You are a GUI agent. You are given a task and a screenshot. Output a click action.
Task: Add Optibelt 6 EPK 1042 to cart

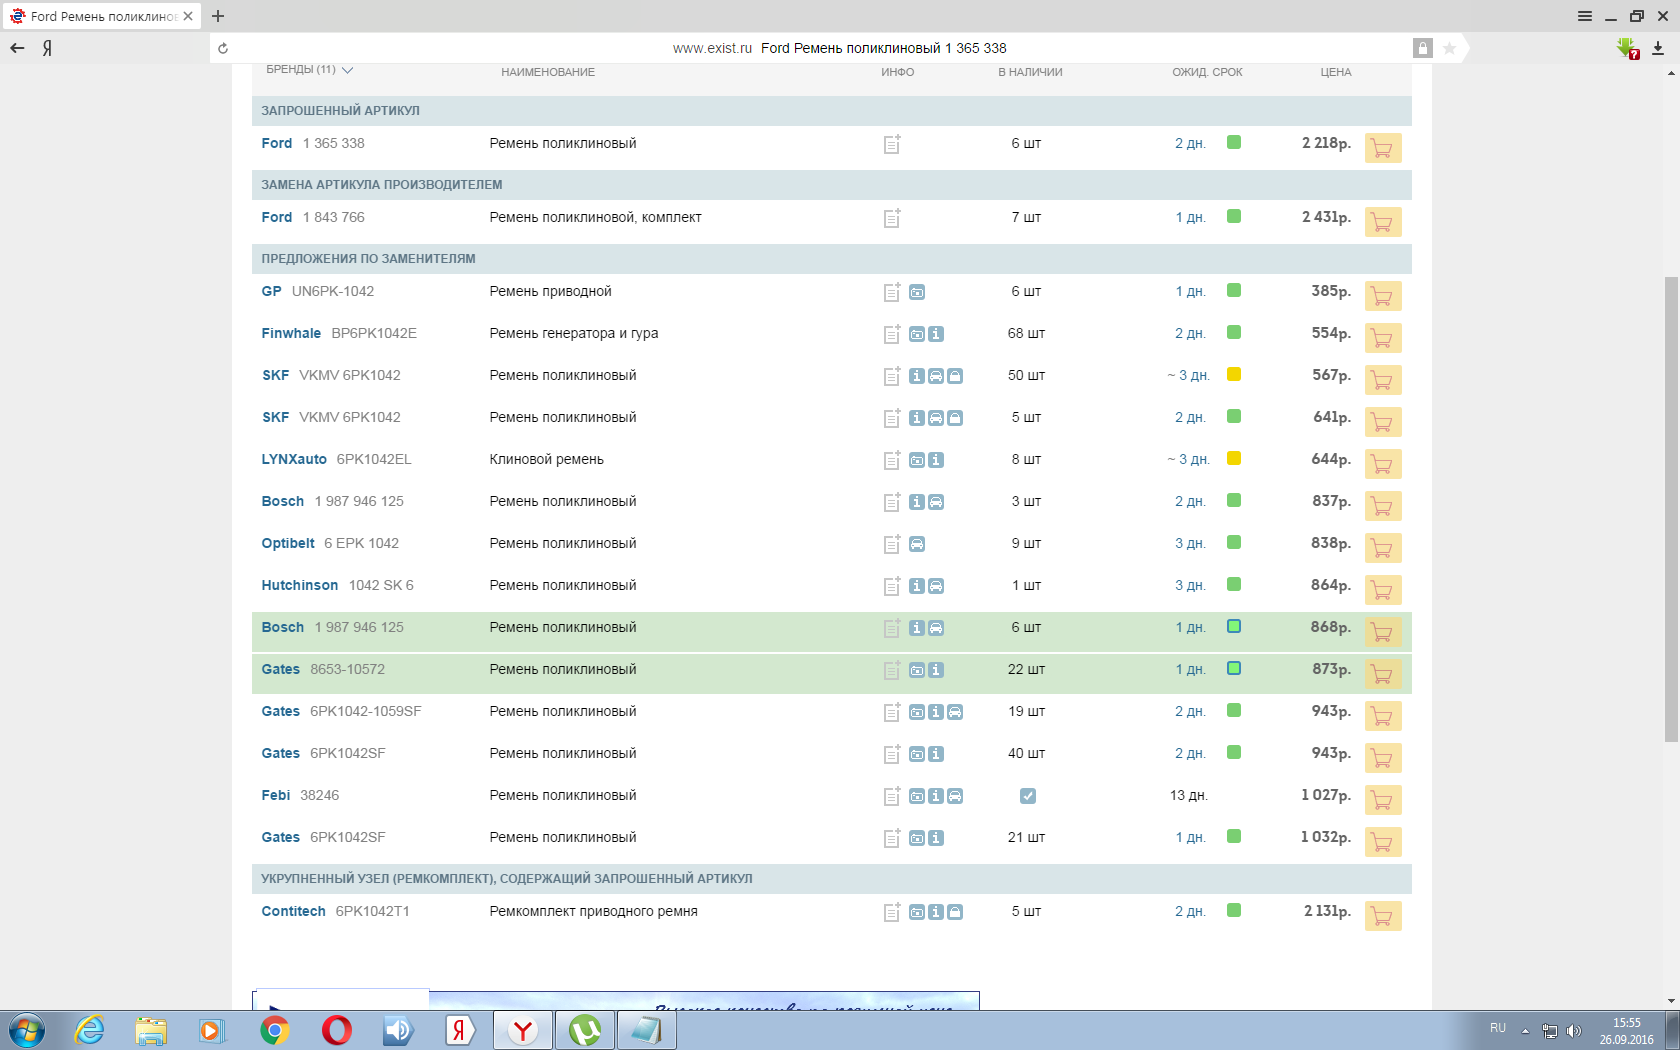click(1383, 548)
